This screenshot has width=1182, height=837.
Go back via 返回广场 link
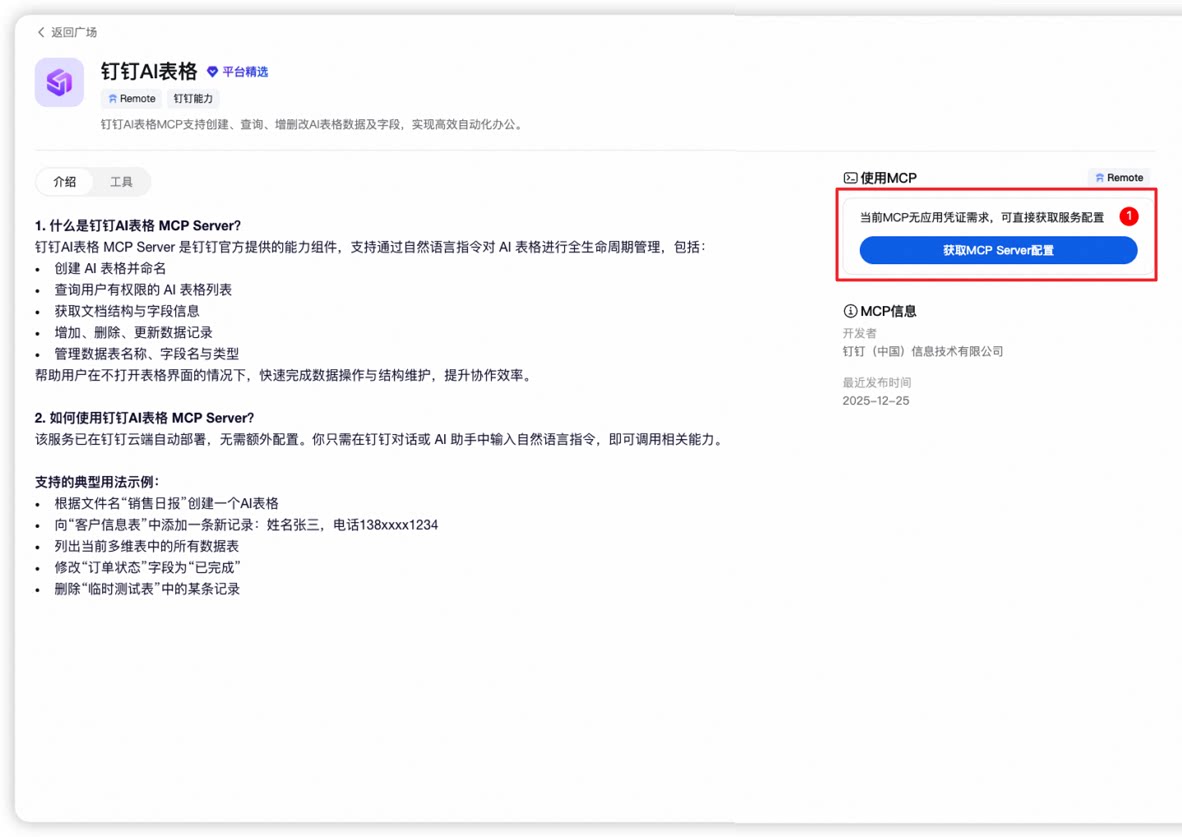click(67, 32)
